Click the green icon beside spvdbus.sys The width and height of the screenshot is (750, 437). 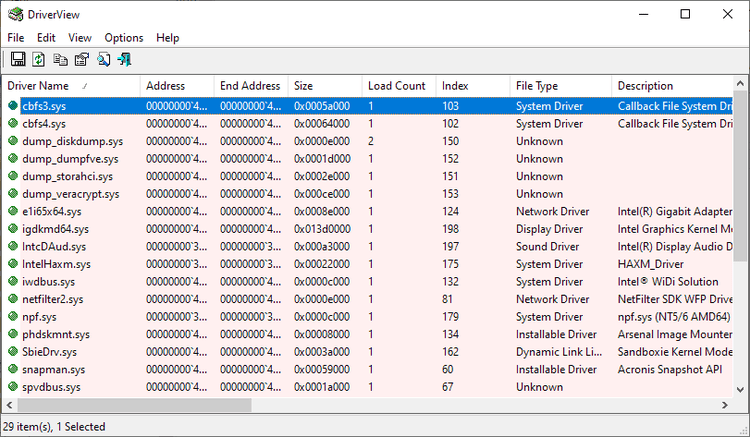click(x=13, y=387)
